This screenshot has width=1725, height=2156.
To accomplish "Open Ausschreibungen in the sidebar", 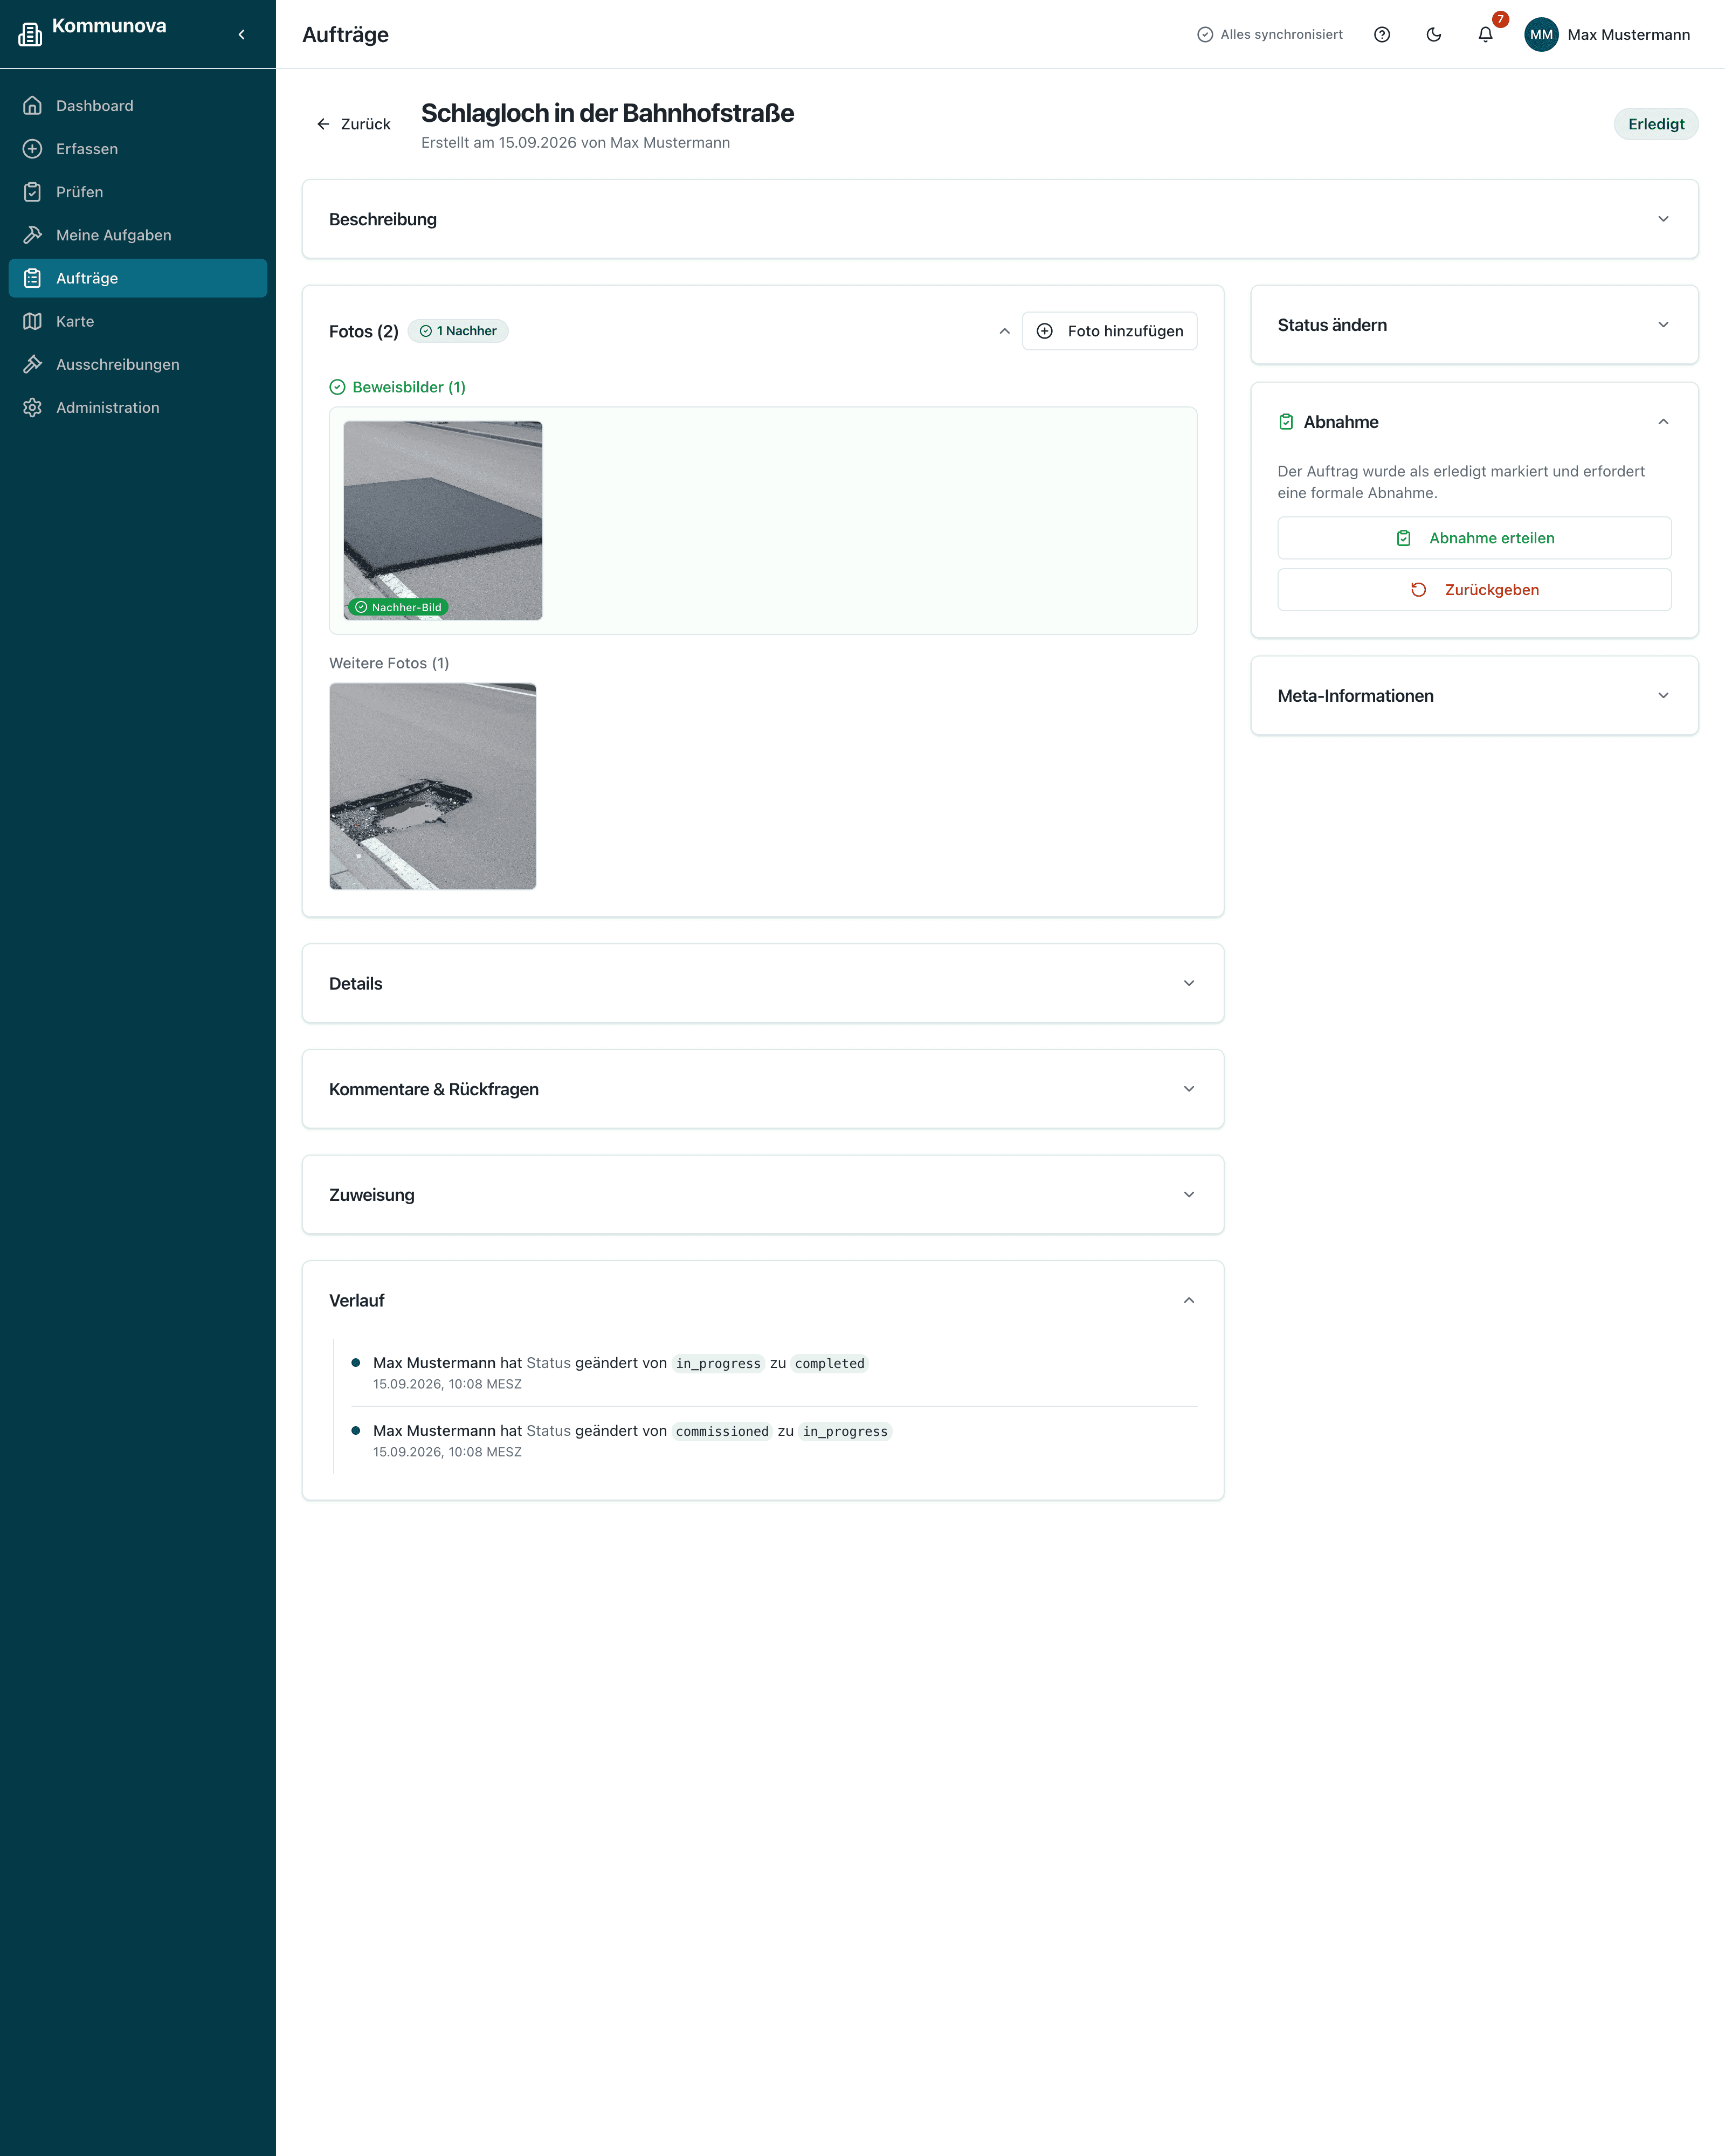I will 138,364.
